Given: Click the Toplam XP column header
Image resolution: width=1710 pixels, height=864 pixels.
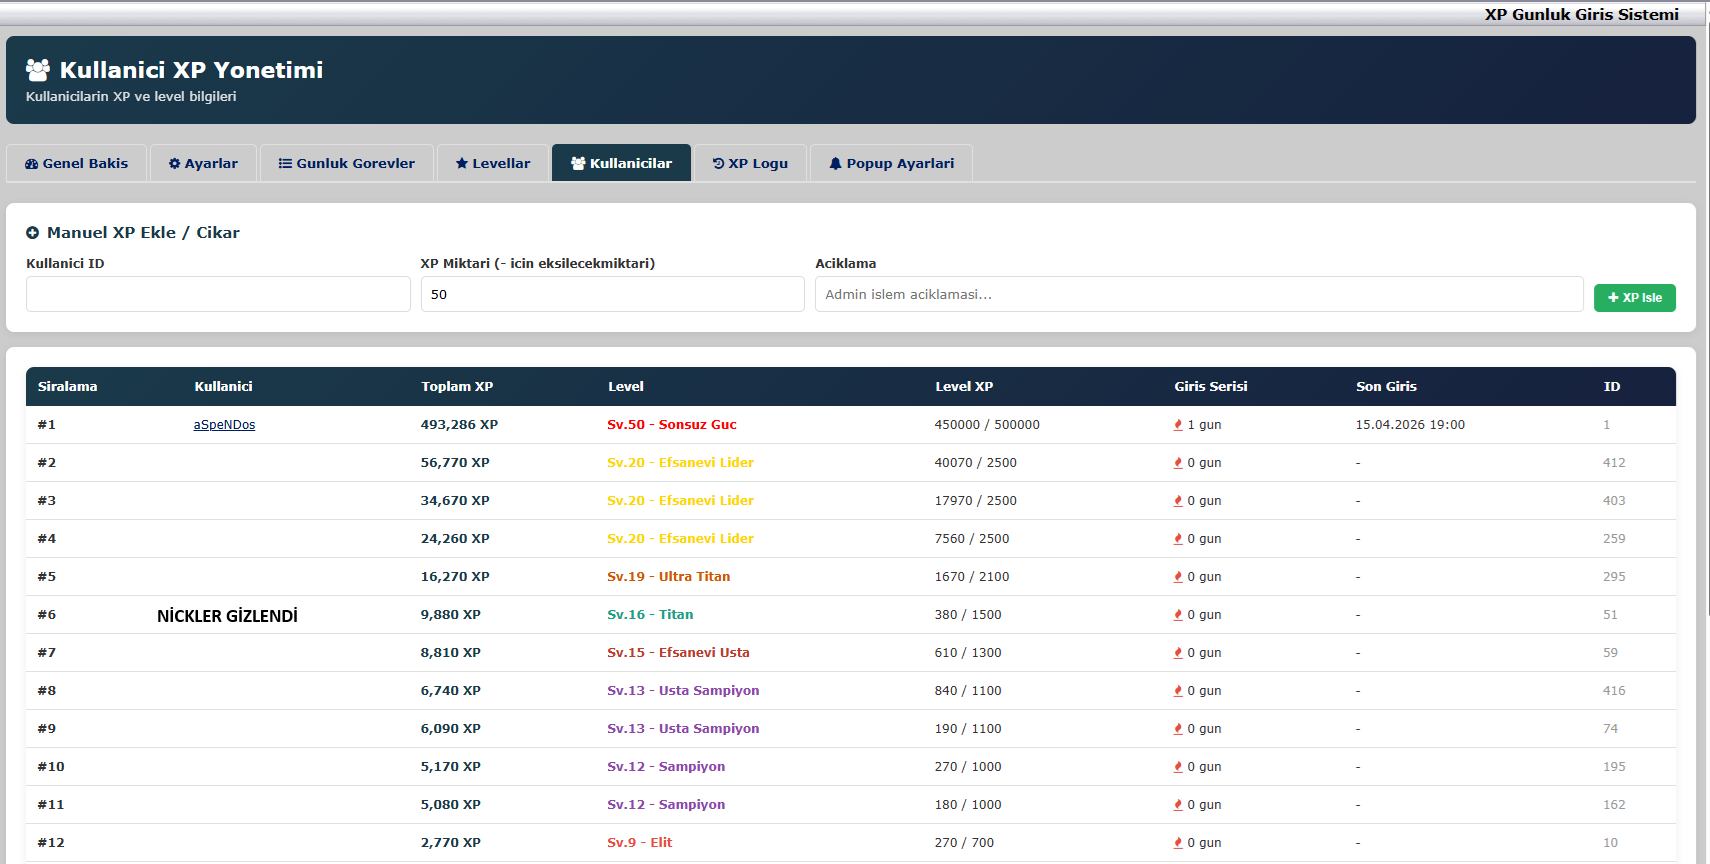Looking at the screenshot, I should [457, 387].
